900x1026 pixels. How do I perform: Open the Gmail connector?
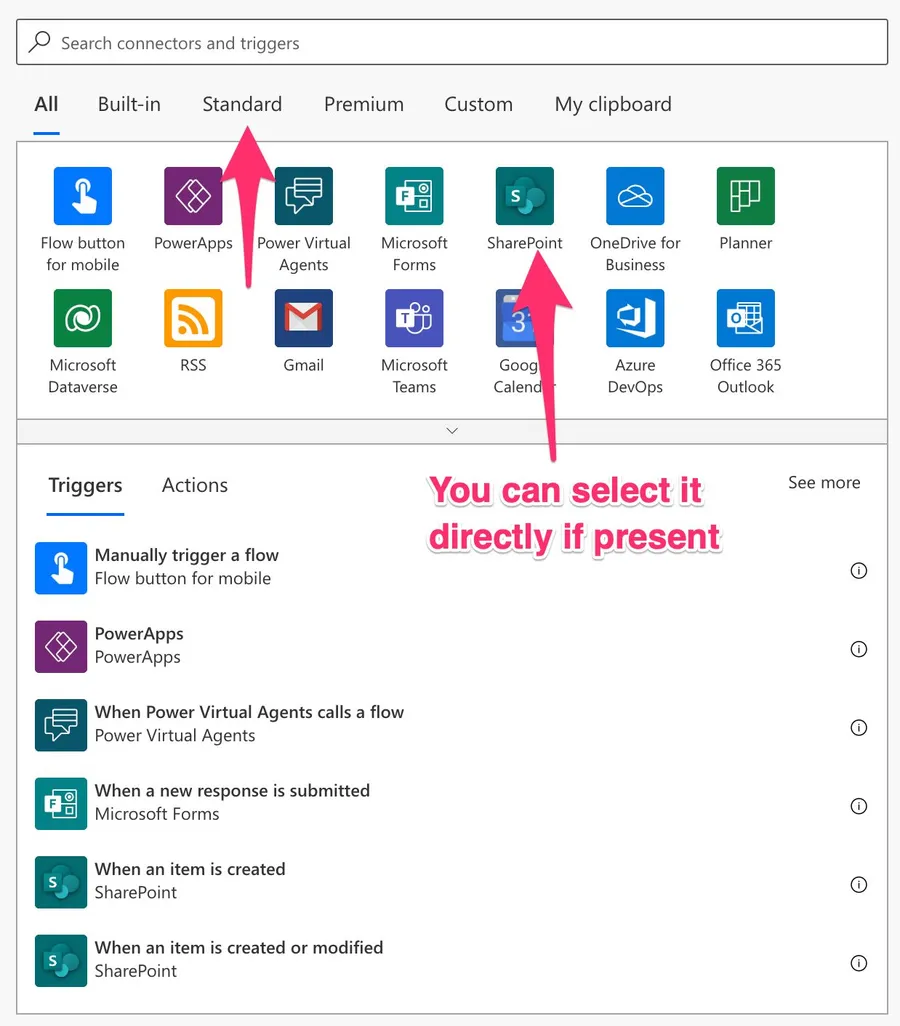pos(304,319)
